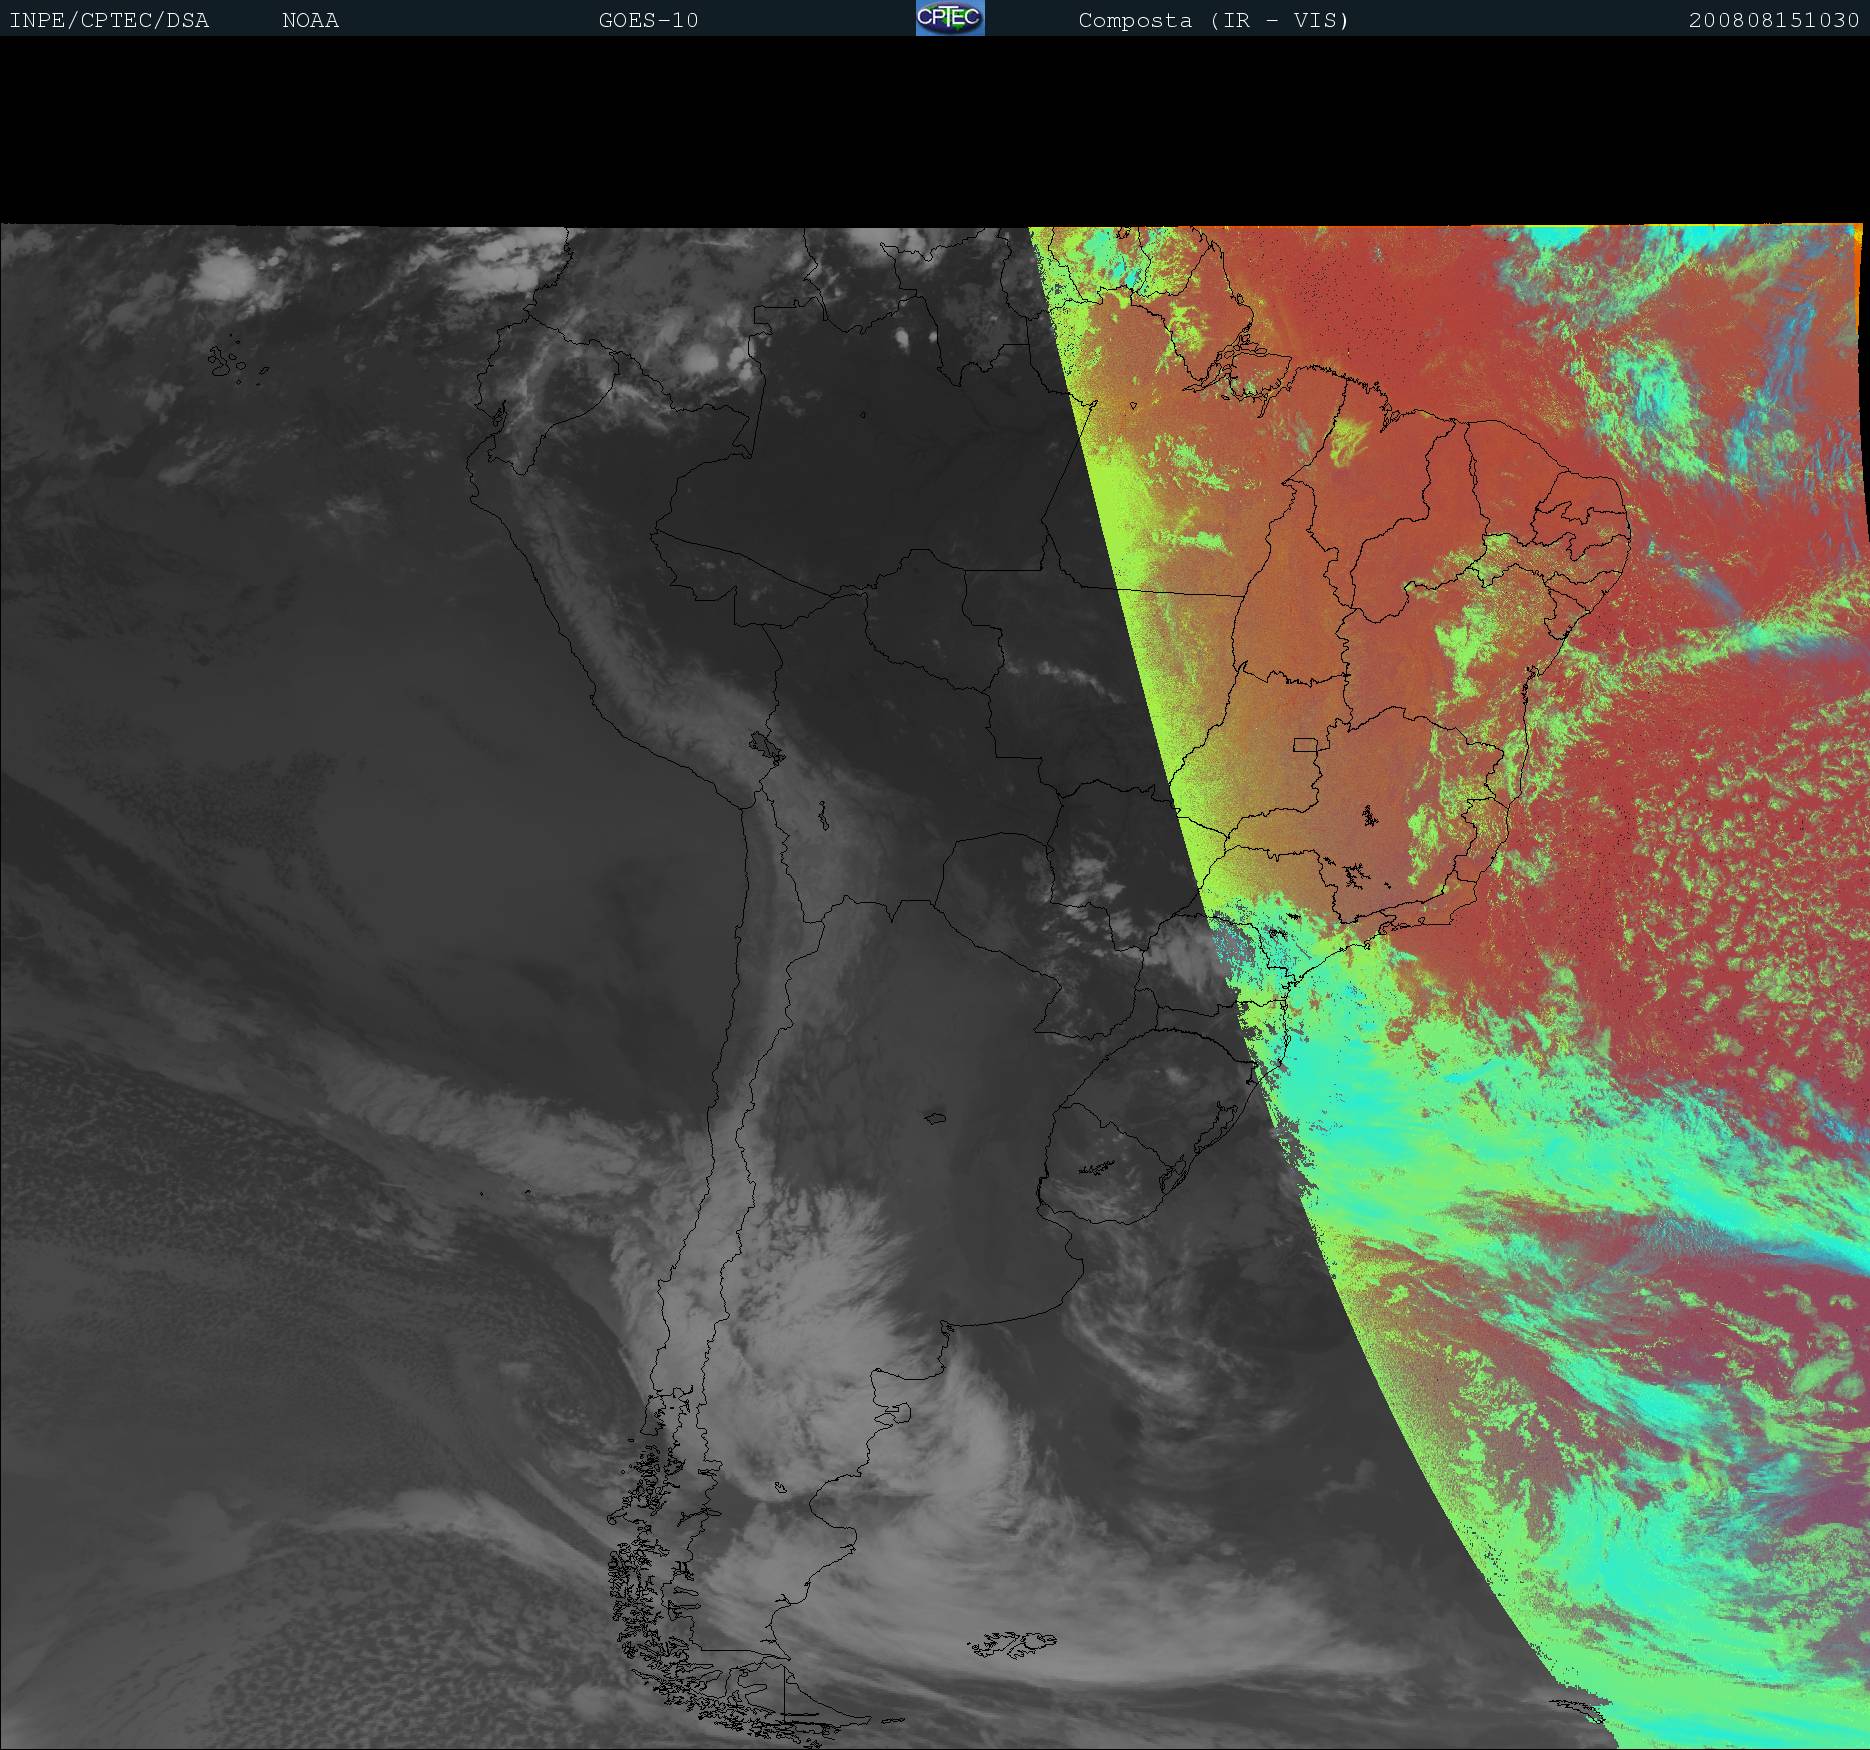
Task: Click the CPTEC logo in the header
Action: [x=949, y=18]
